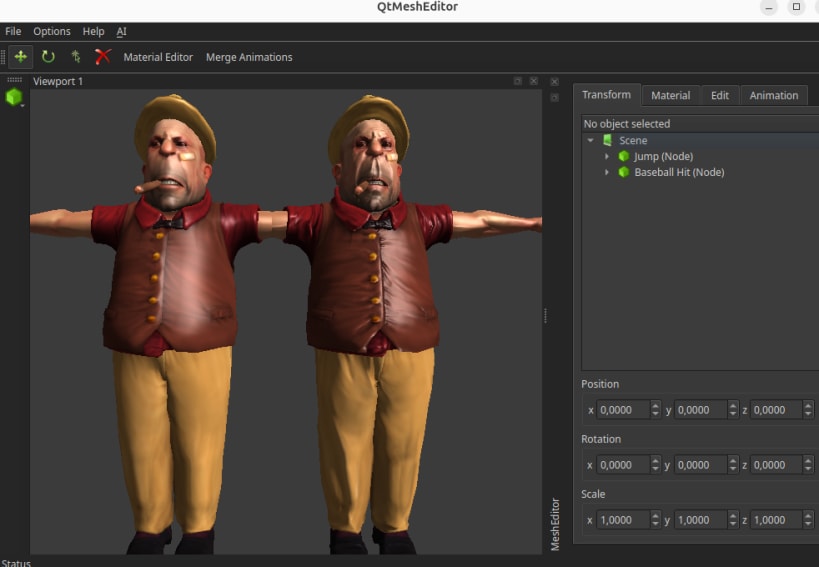Open the File menu
Screen dimensions: 819x567
pos(13,31)
